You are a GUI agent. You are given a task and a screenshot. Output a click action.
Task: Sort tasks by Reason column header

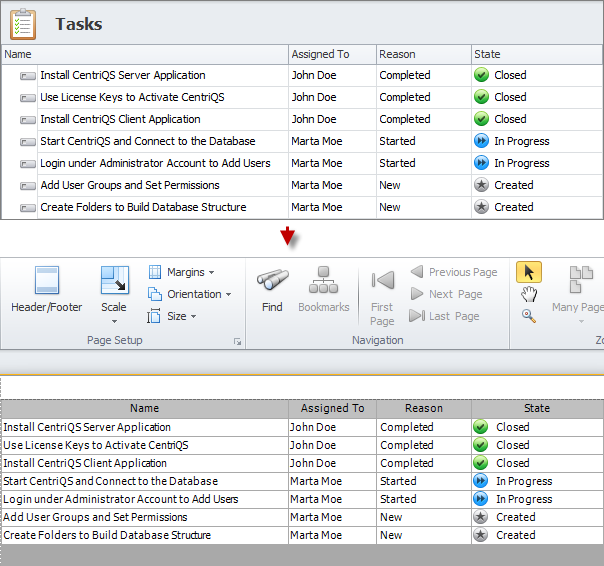click(x=424, y=54)
